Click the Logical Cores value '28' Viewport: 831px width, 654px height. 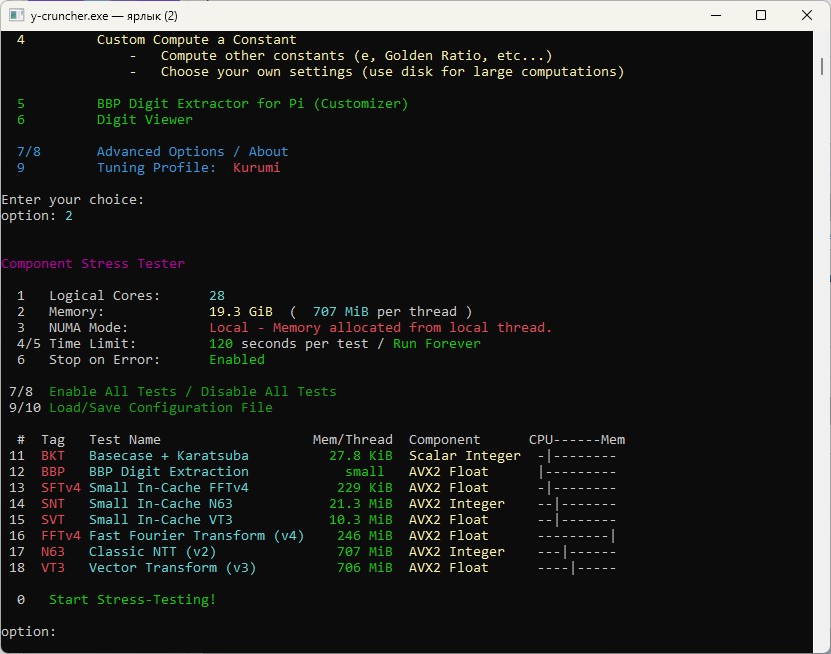coord(217,296)
